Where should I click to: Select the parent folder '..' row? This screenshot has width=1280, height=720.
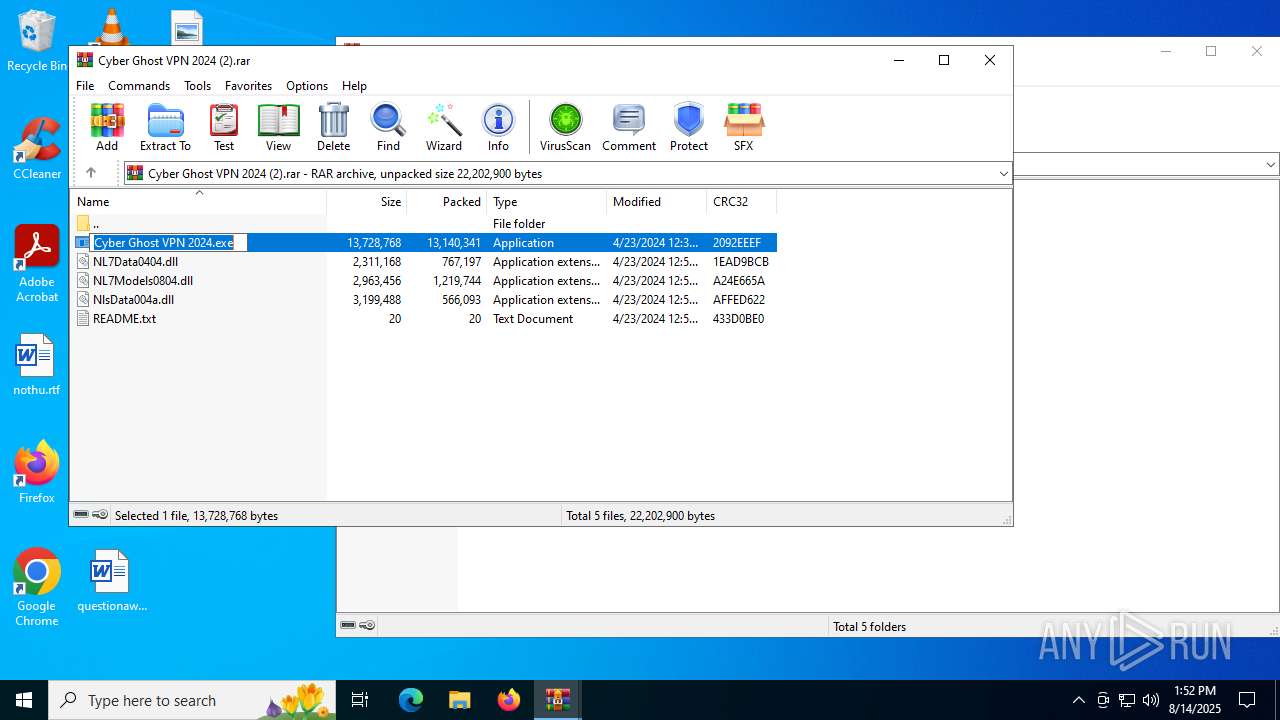[423, 224]
